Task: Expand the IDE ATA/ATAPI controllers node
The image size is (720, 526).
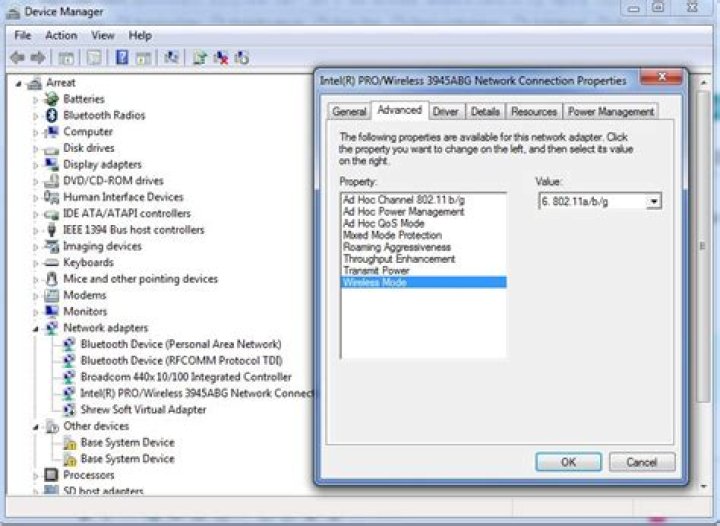Action: (x=36, y=214)
